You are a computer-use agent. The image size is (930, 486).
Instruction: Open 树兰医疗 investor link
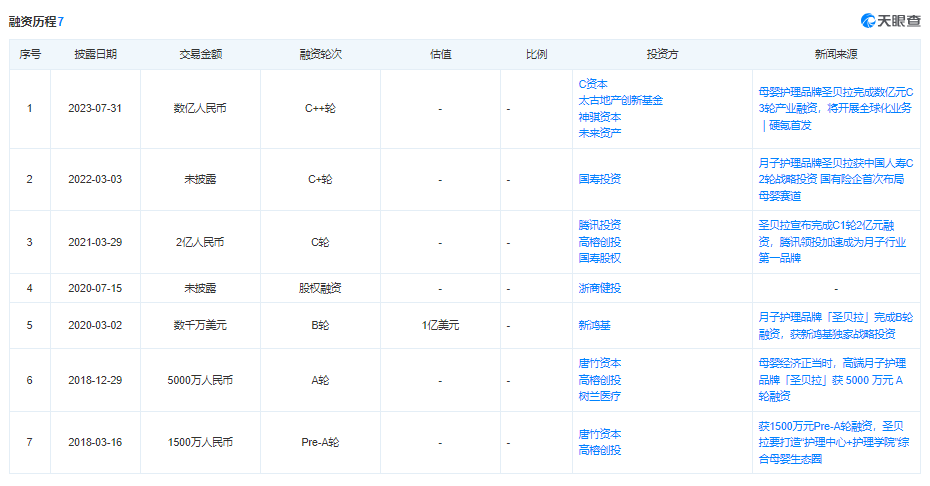(x=599, y=396)
